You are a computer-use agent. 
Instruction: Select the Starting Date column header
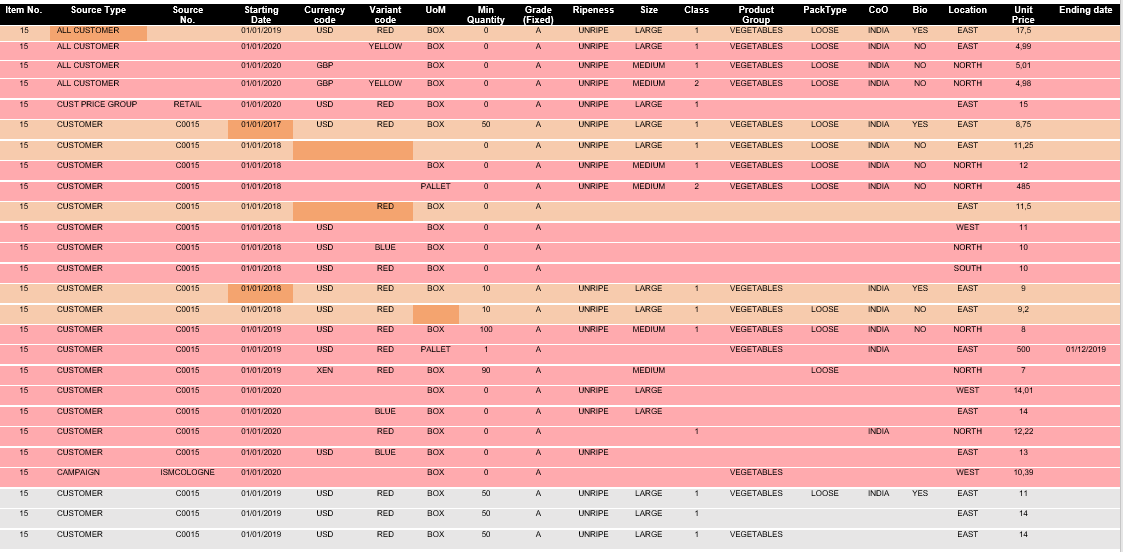pos(260,14)
